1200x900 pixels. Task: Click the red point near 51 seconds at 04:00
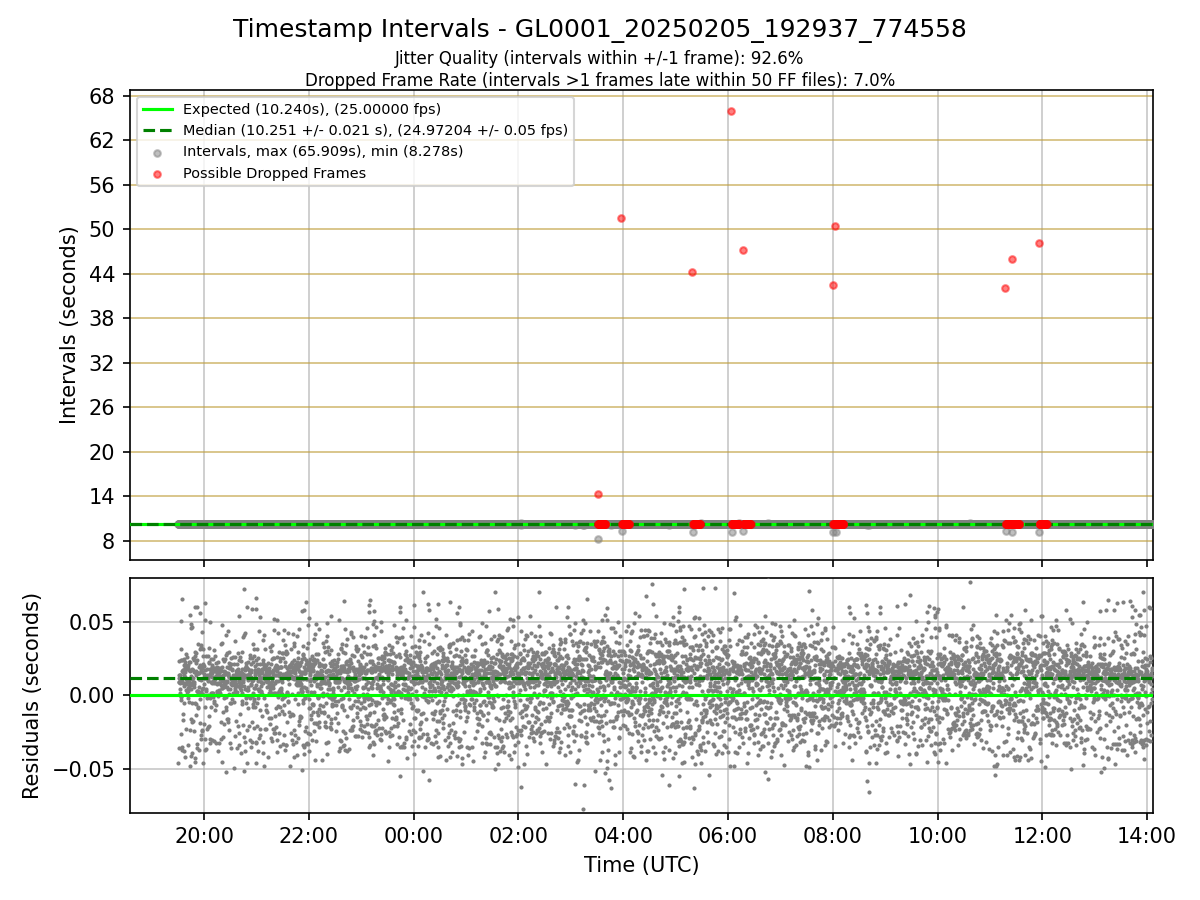coord(621,218)
